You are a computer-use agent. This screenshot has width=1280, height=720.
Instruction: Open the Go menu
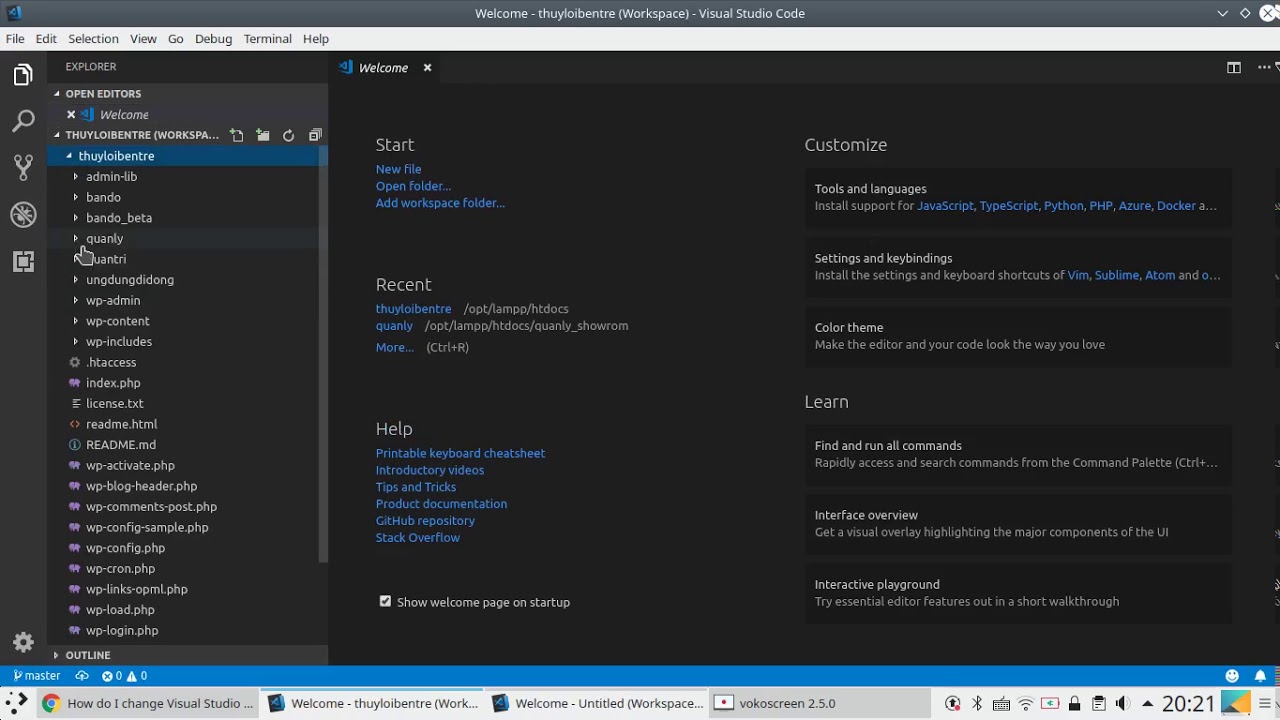click(175, 38)
